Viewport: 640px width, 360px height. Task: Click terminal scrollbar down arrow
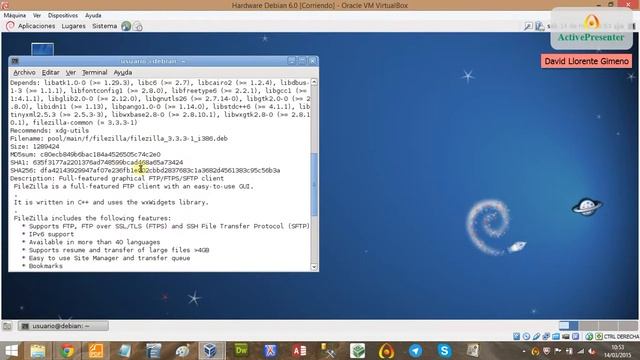point(314,267)
